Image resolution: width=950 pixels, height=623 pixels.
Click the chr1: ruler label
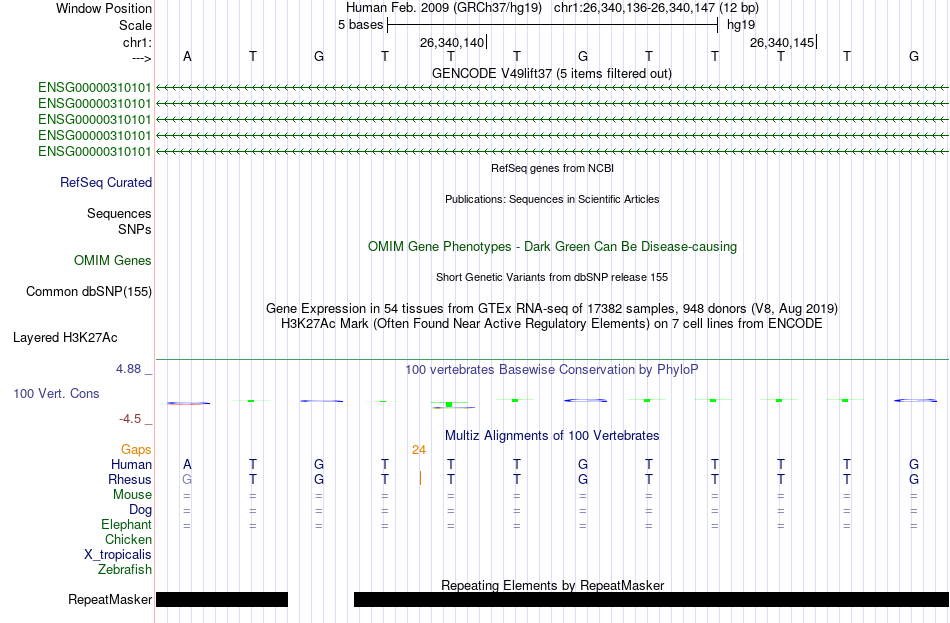click(x=137, y=42)
